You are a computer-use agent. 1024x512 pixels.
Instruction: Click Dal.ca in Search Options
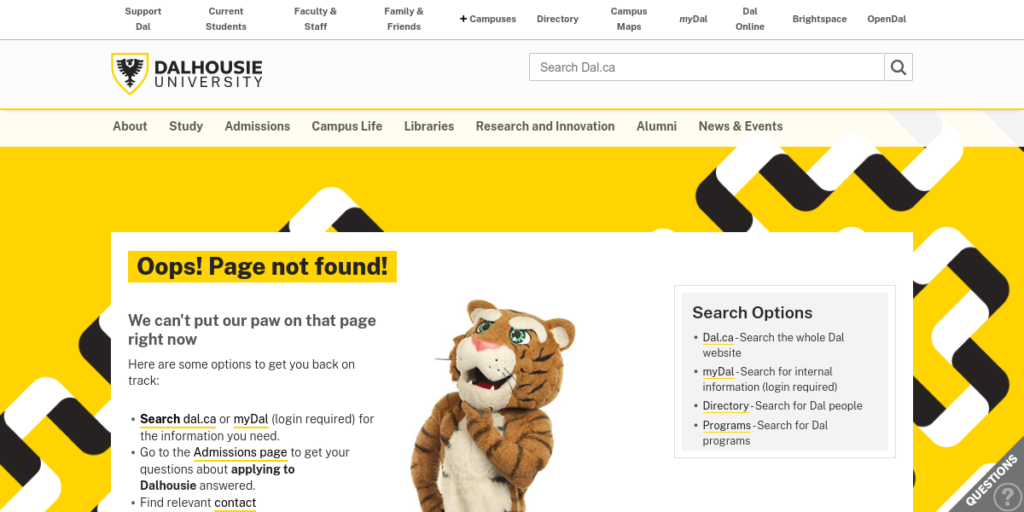click(718, 338)
